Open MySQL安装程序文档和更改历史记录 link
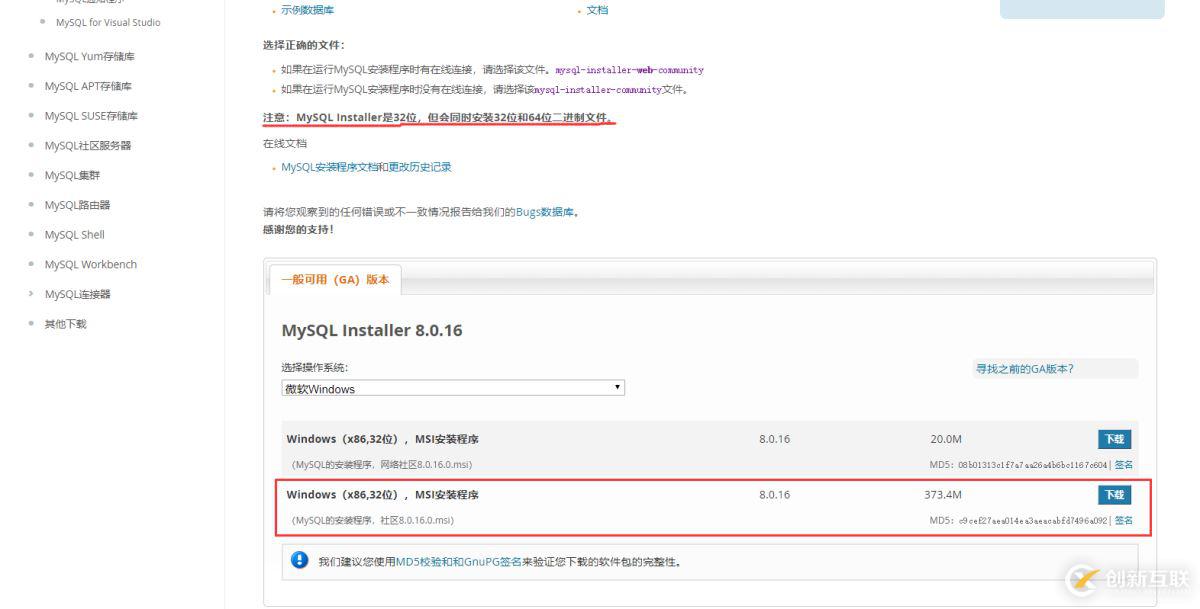Viewport: 1200px width, 609px height. pyautogui.click(x=364, y=167)
